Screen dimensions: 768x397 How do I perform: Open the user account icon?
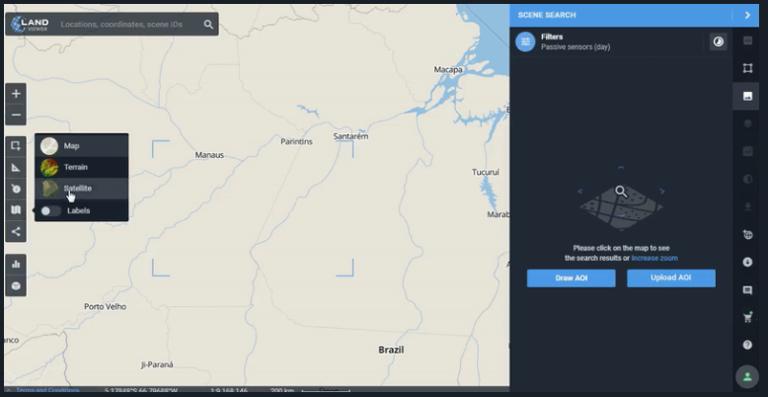tap(747, 377)
